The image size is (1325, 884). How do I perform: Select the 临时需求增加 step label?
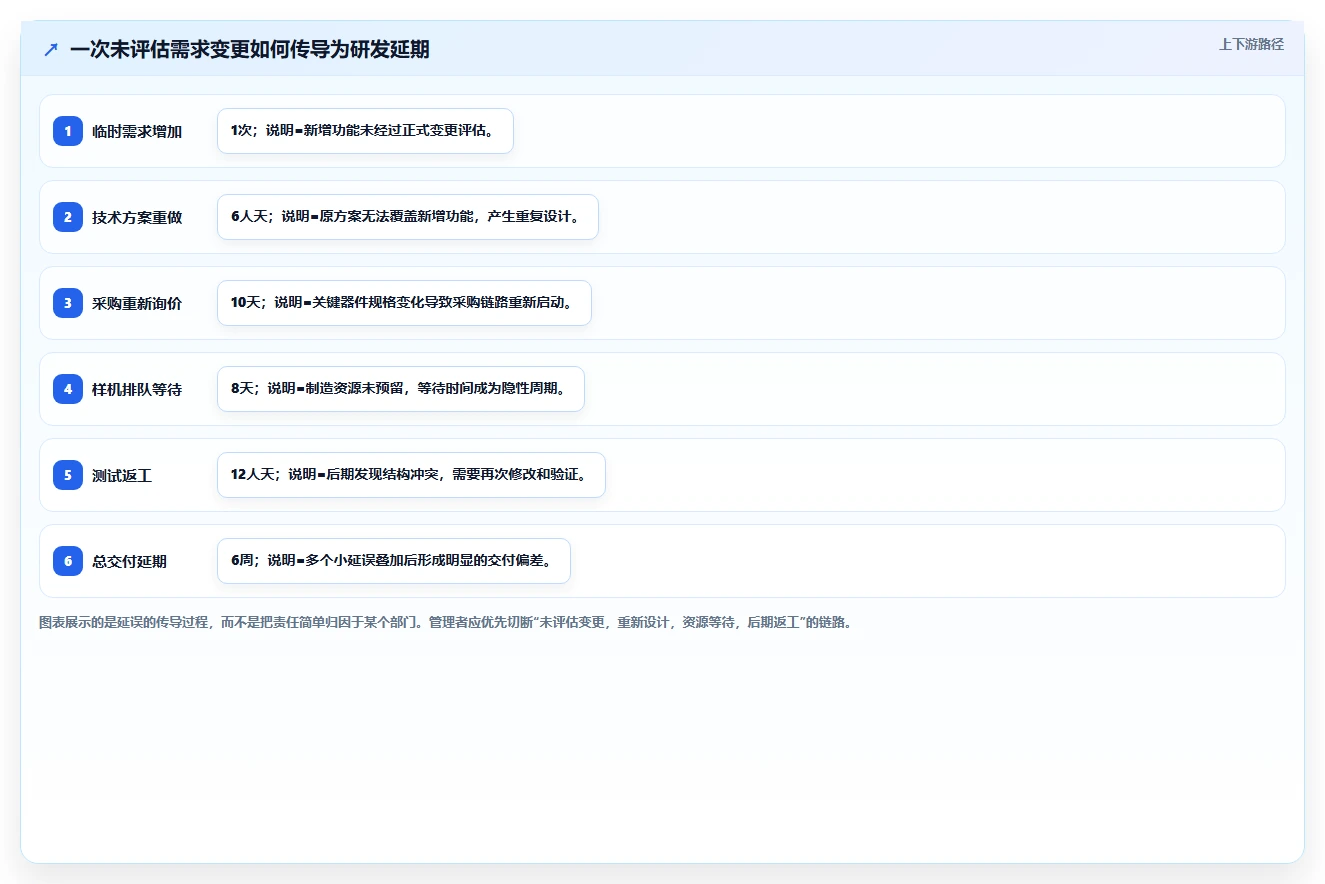point(137,131)
